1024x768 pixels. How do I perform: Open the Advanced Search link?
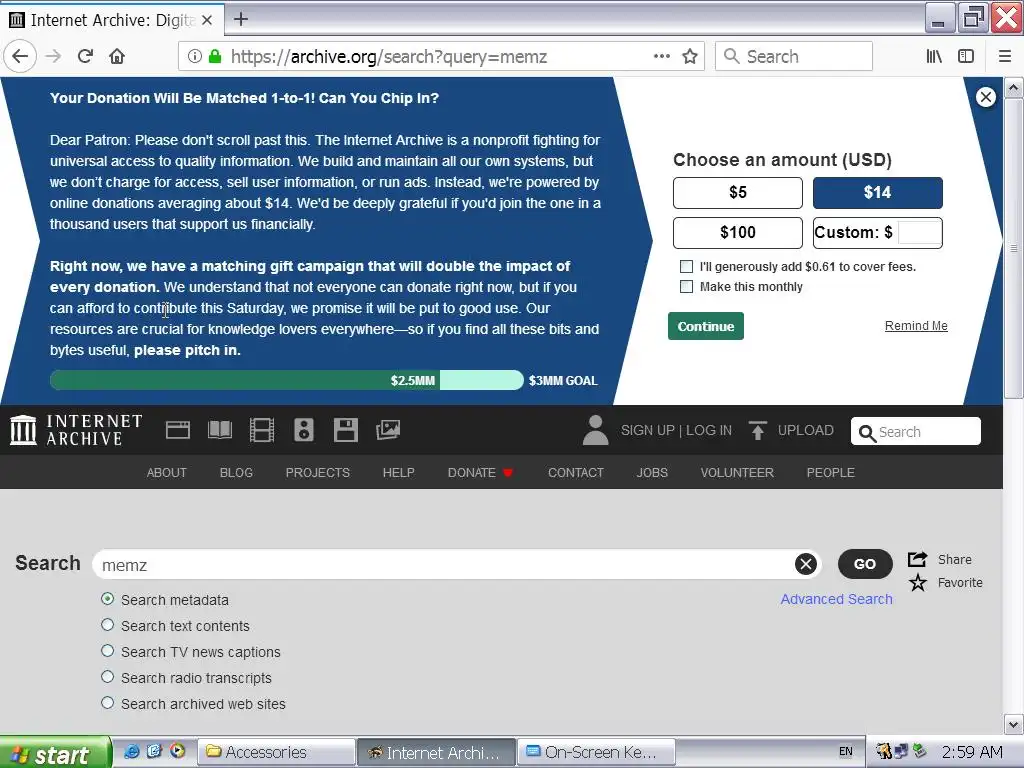(837, 599)
